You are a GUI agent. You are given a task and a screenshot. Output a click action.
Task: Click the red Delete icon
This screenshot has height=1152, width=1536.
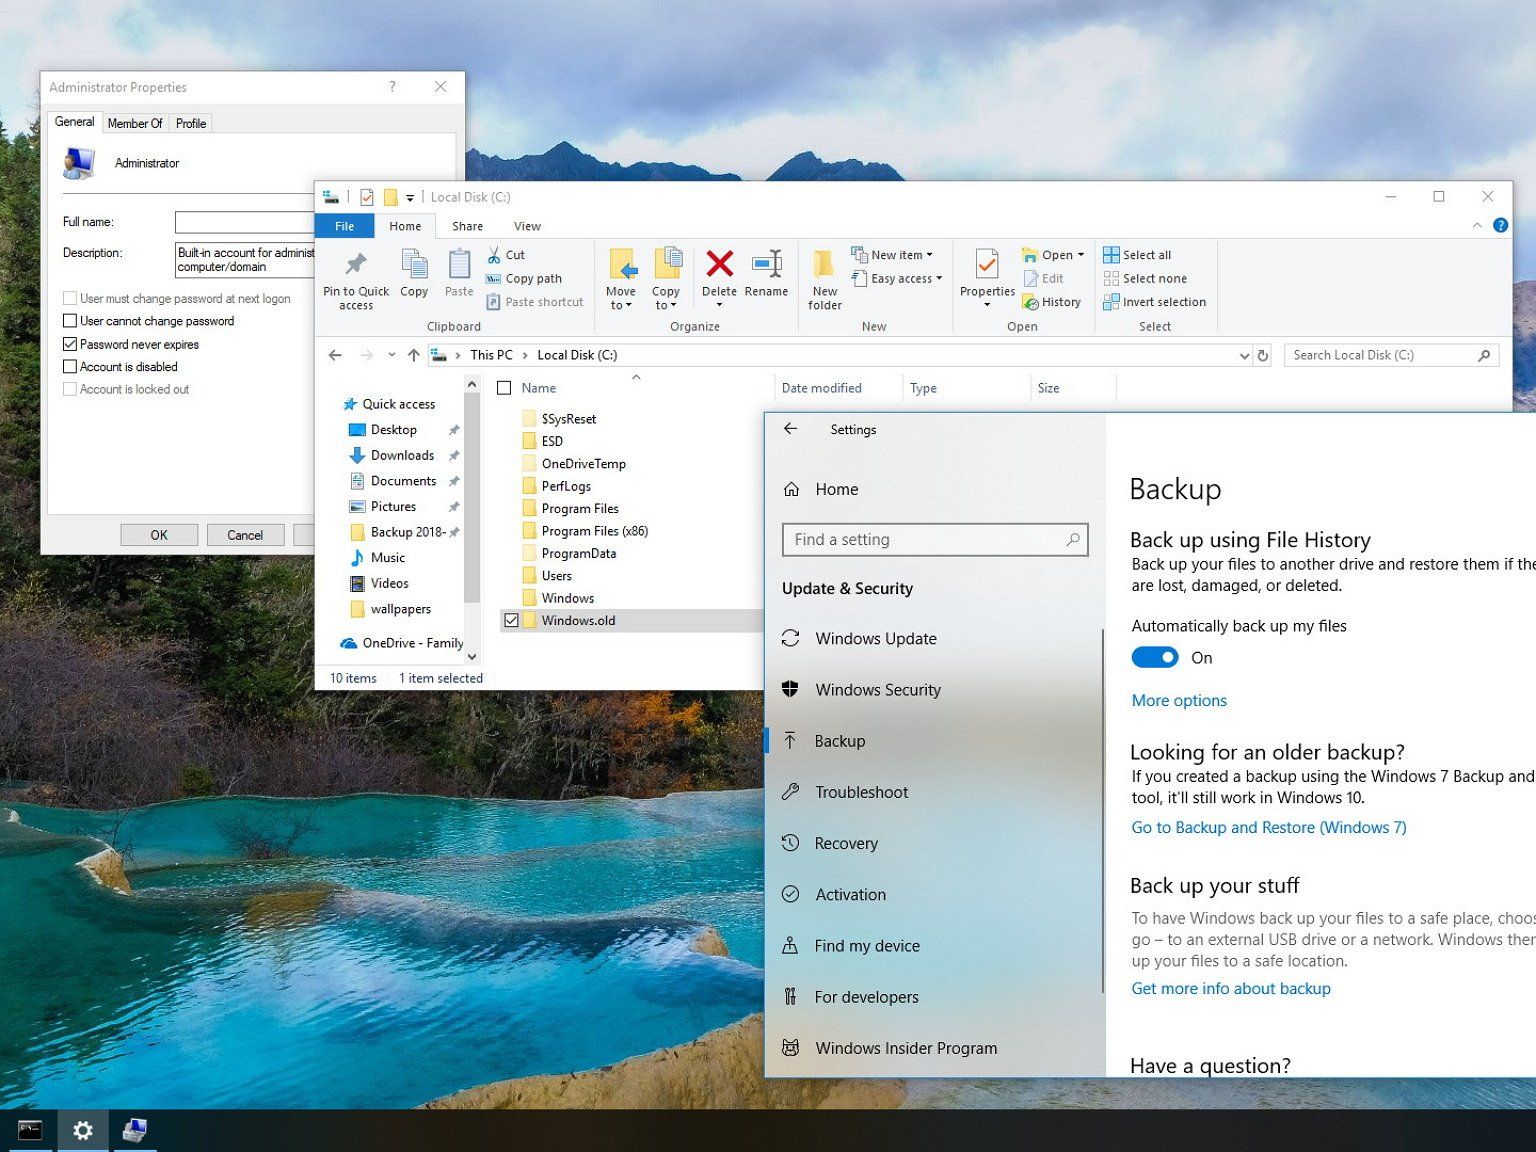(719, 264)
